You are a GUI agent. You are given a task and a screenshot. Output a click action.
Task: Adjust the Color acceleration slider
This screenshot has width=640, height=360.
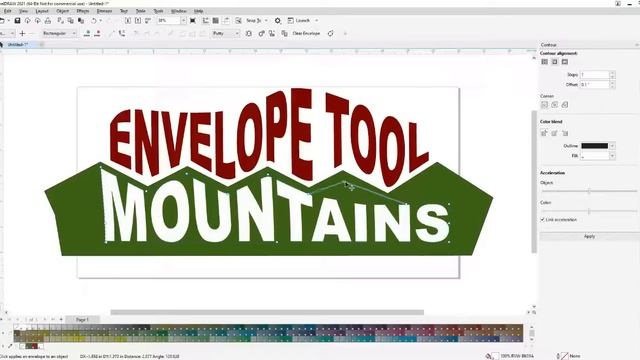589,211
